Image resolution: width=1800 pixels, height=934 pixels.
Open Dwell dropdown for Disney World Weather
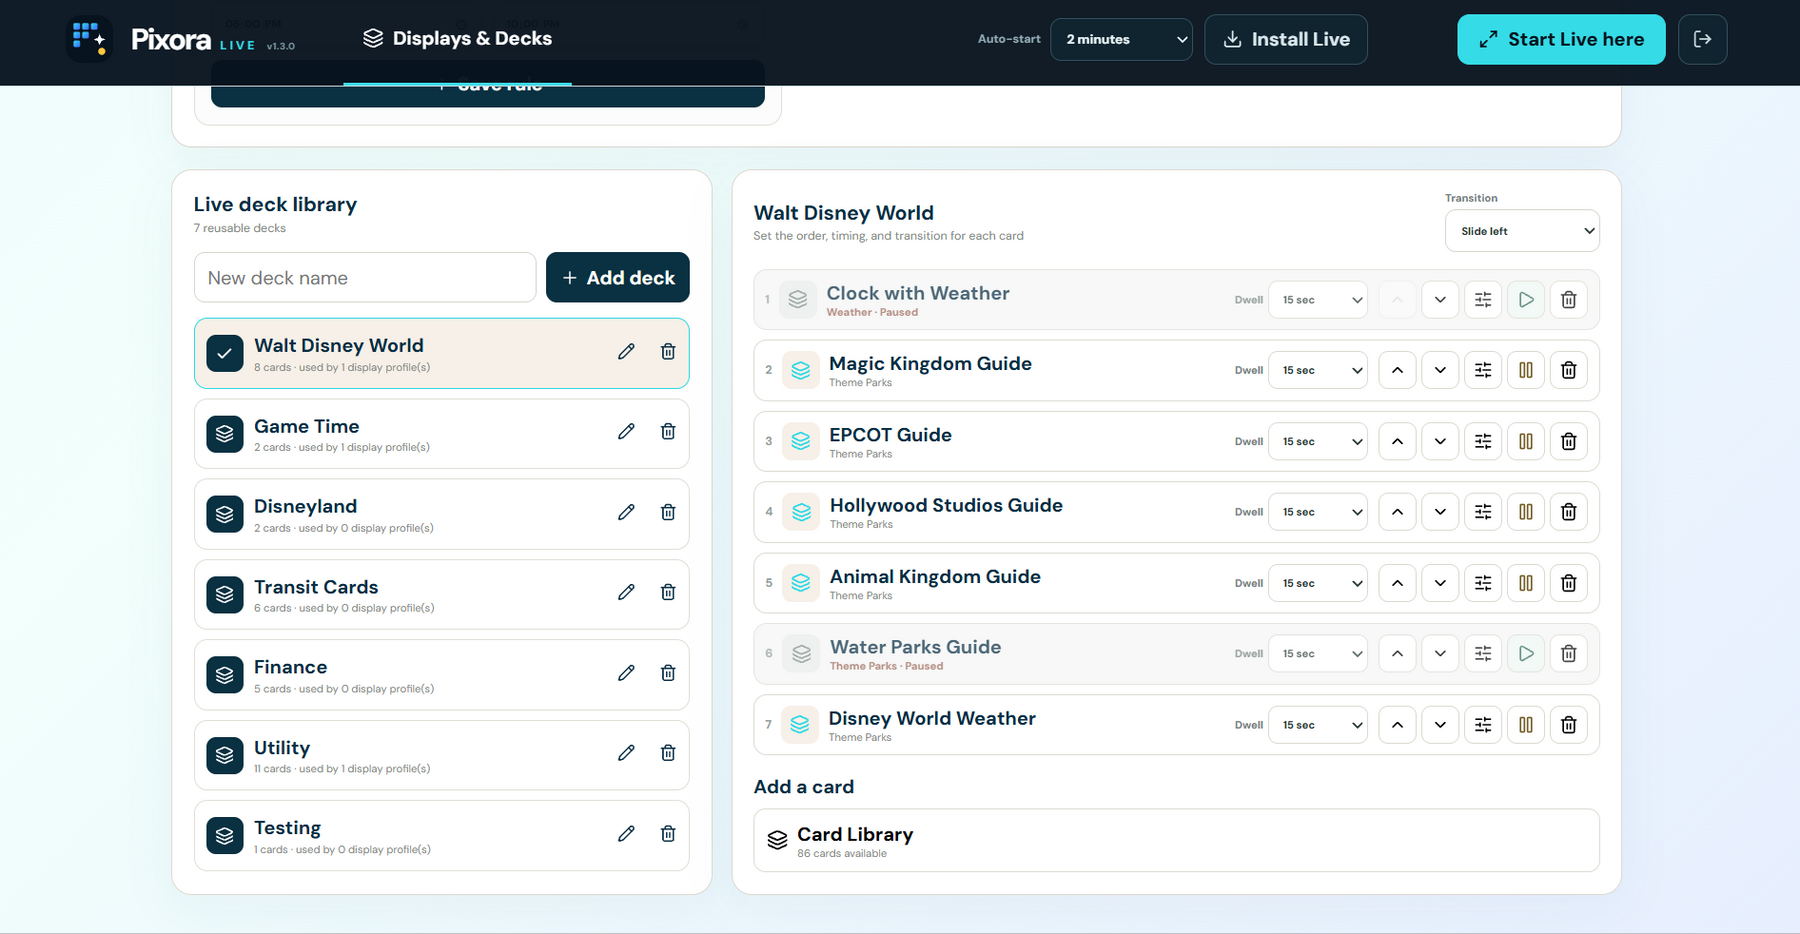1318,725
